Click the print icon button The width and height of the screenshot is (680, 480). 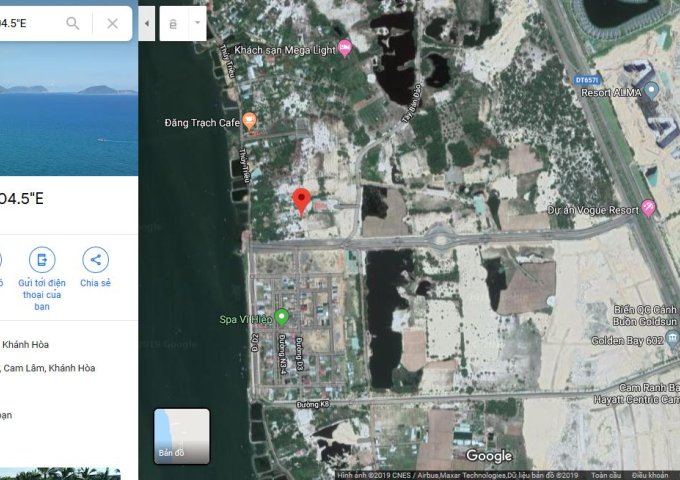(x=173, y=24)
